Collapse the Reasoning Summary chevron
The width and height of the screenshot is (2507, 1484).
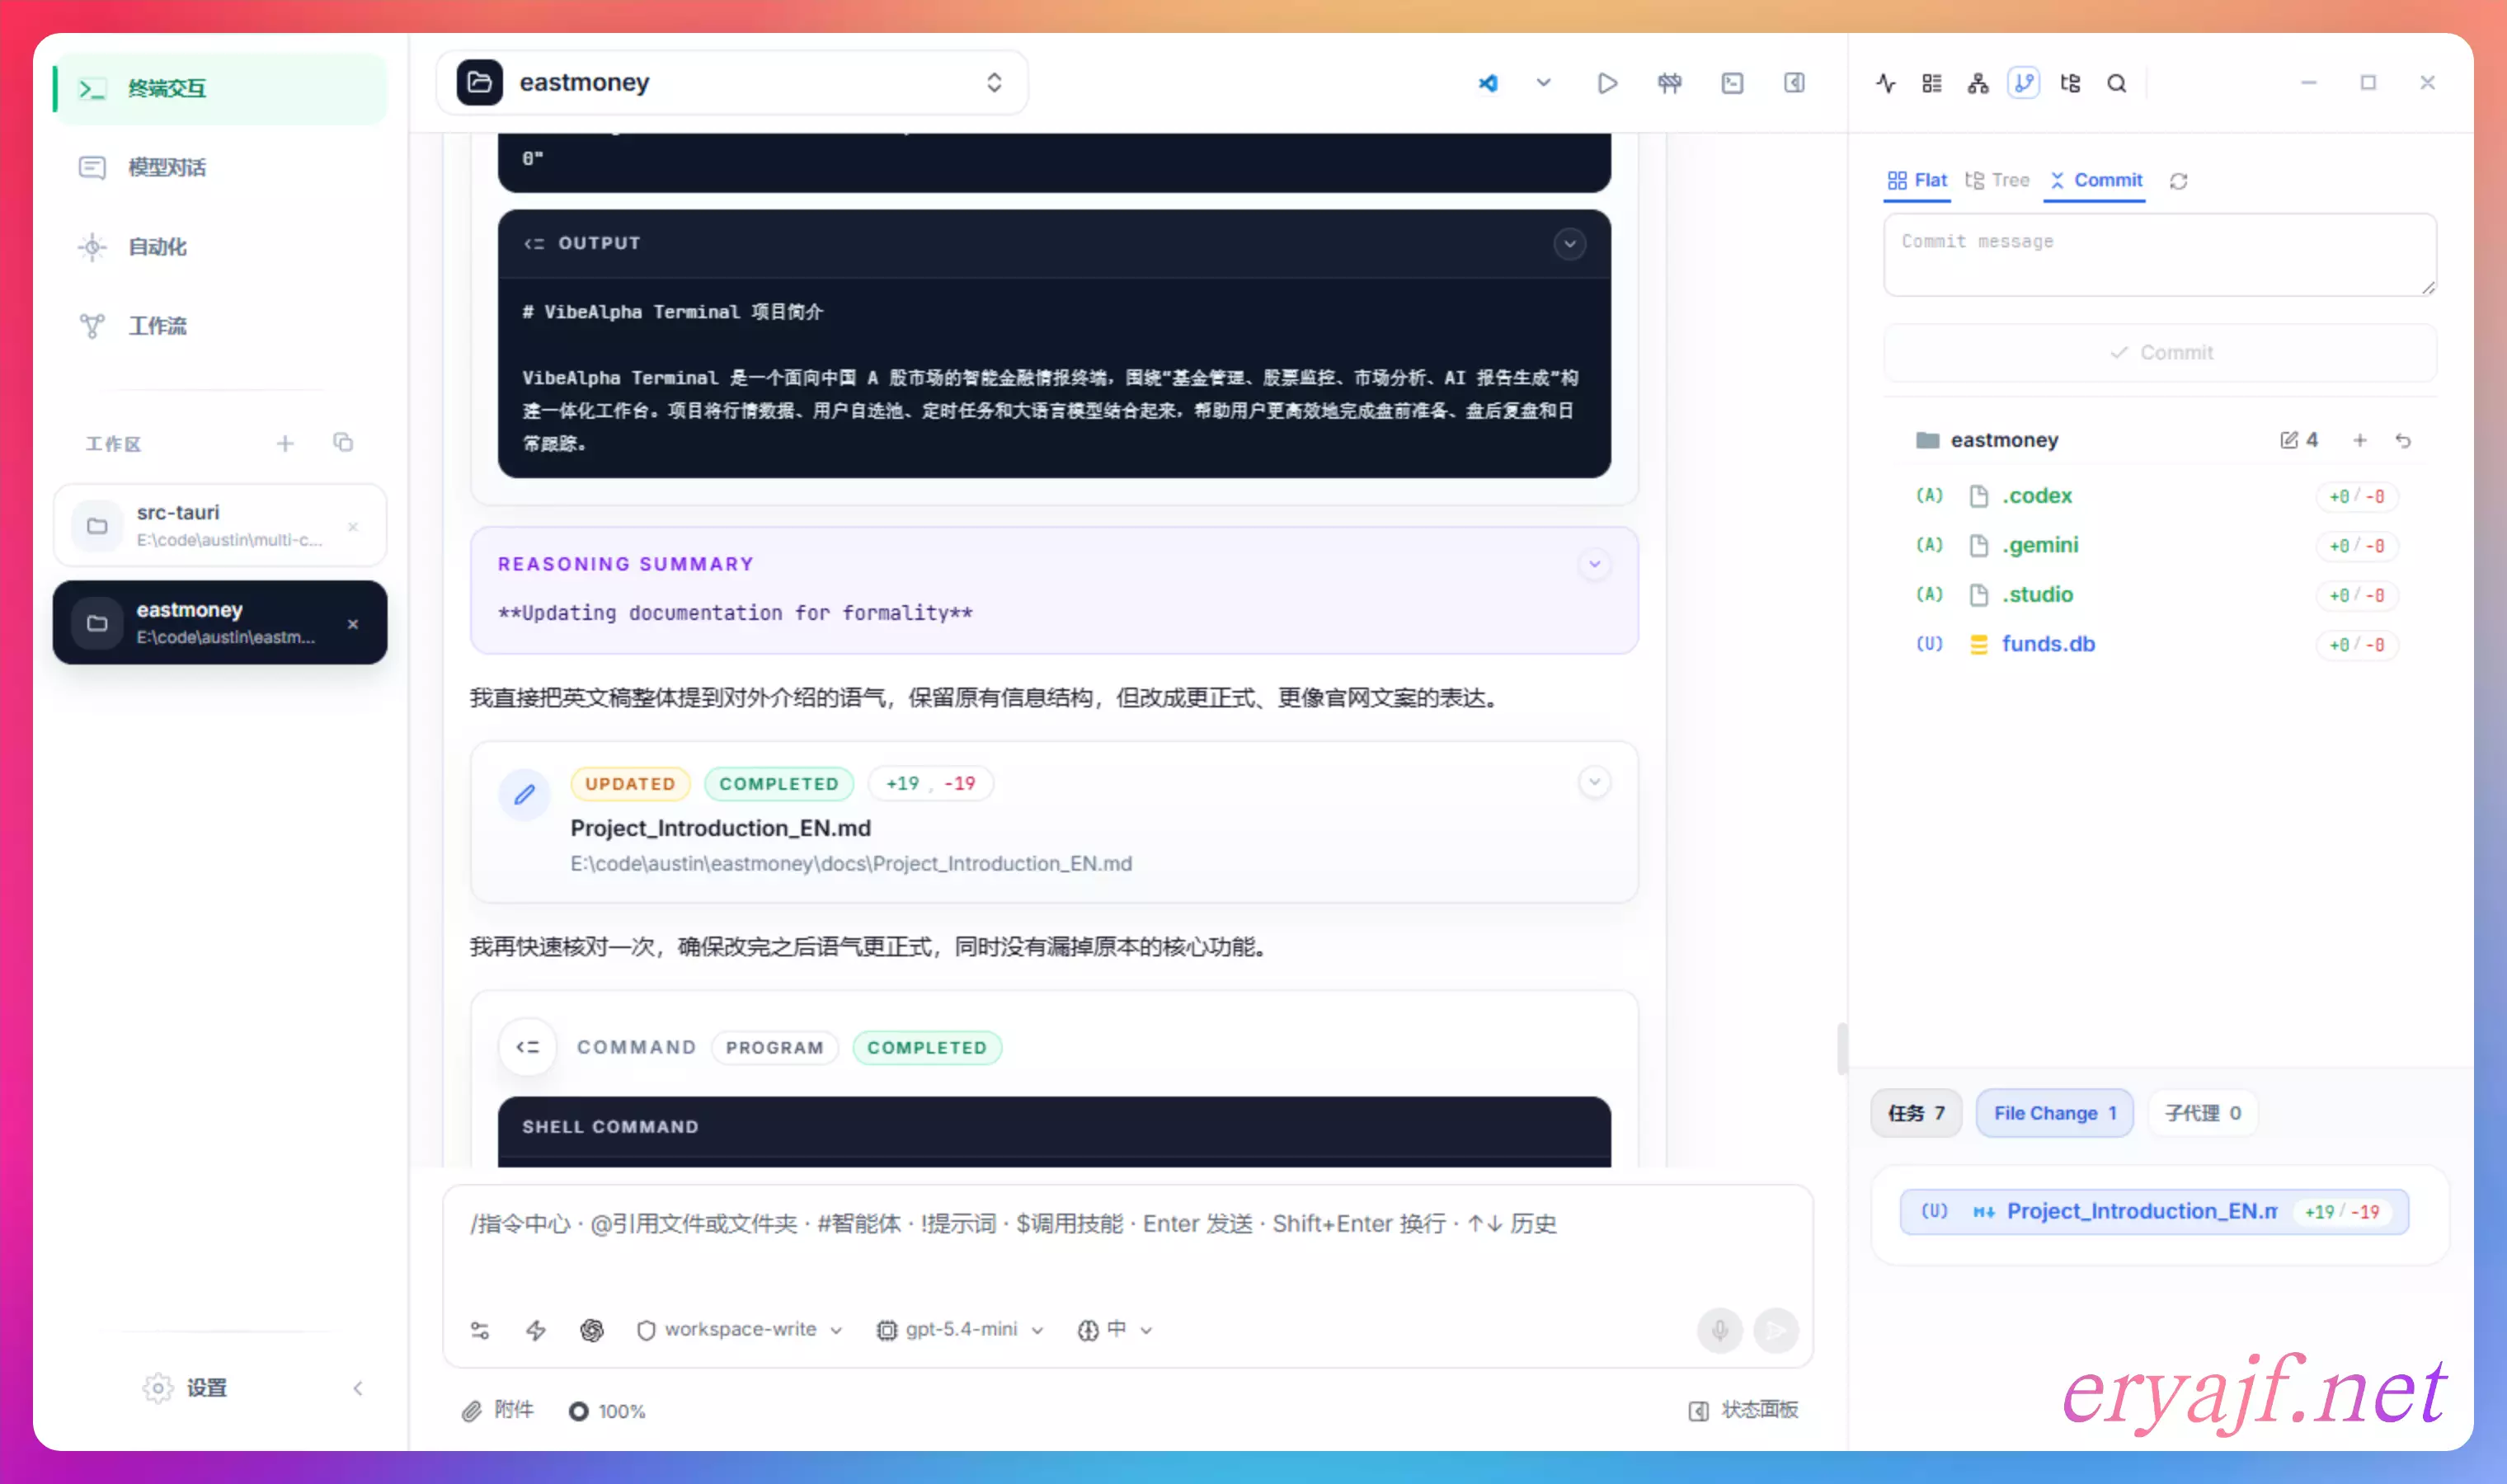click(x=1595, y=564)
